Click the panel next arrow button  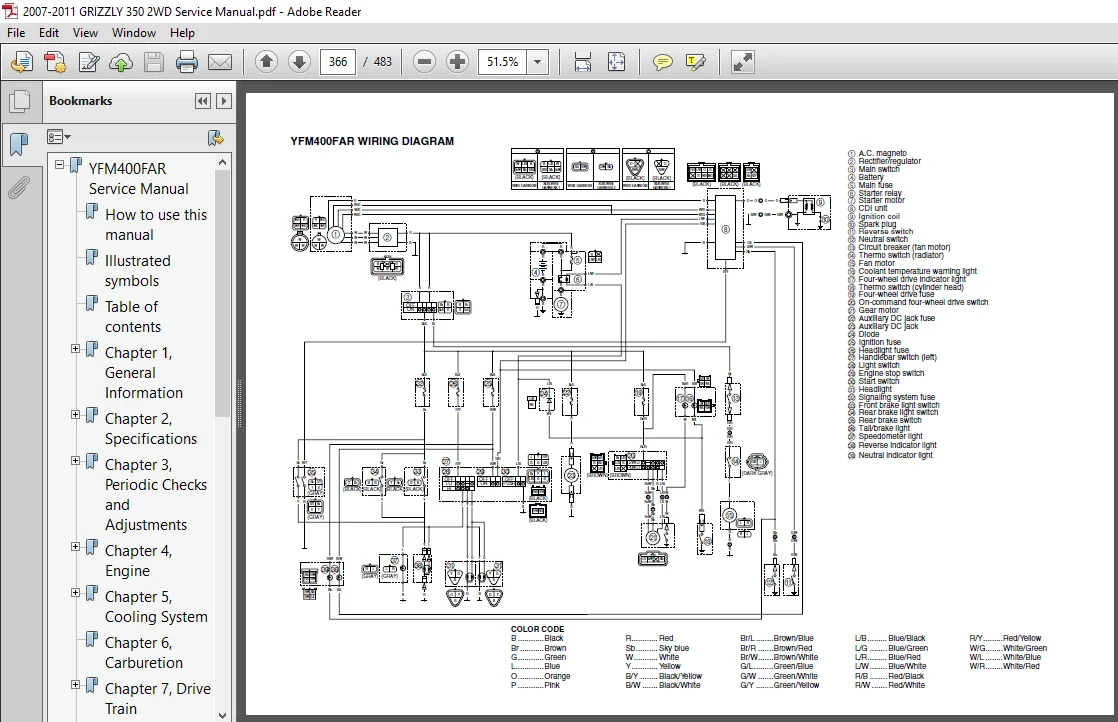[x=224, y=101]
